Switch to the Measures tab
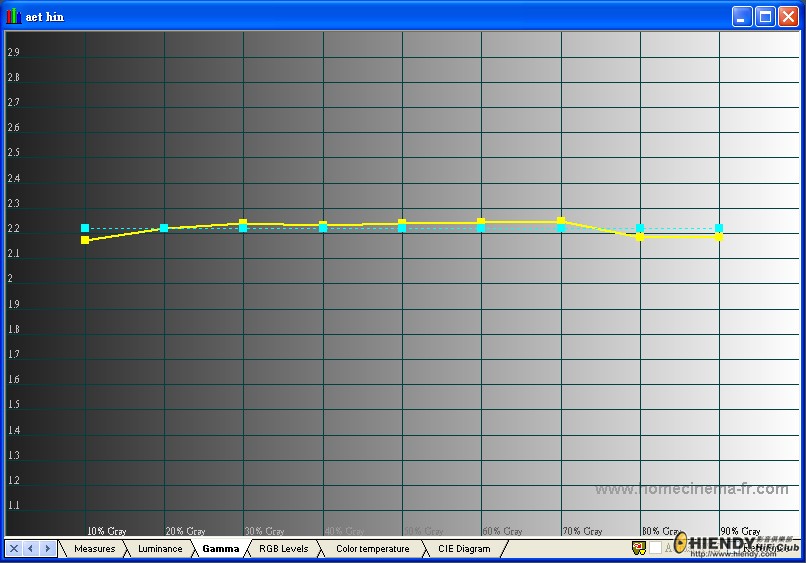The height and width of the screenshot is (563, 806). [x=95, y=549]
